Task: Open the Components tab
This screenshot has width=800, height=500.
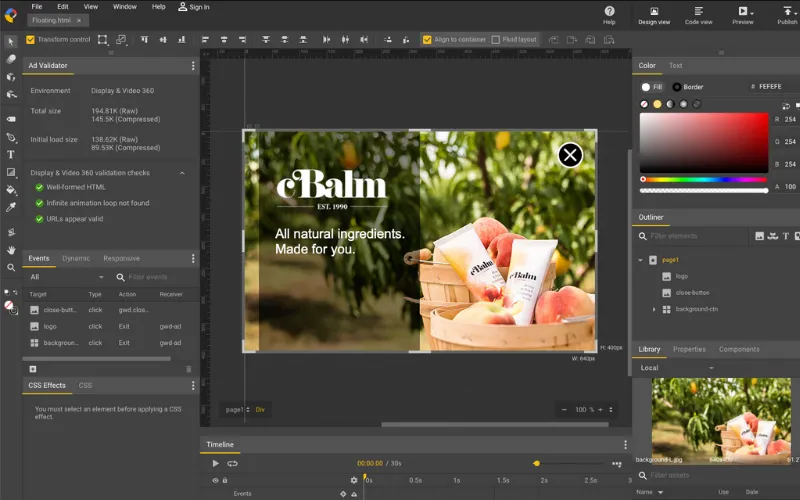Action: [x=739, y=349]
